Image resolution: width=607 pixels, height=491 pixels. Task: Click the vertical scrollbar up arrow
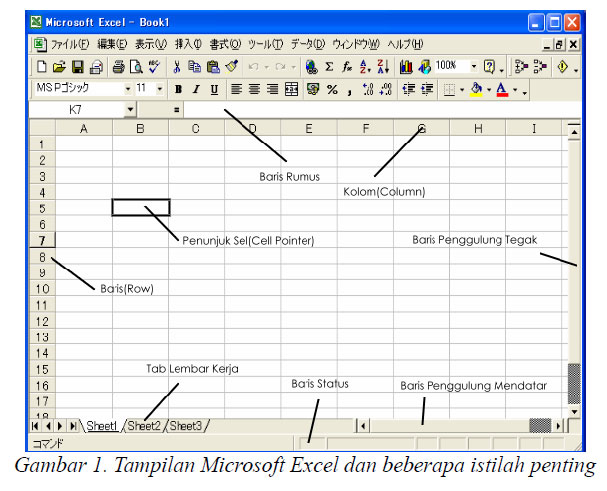[x=574, y=132]
